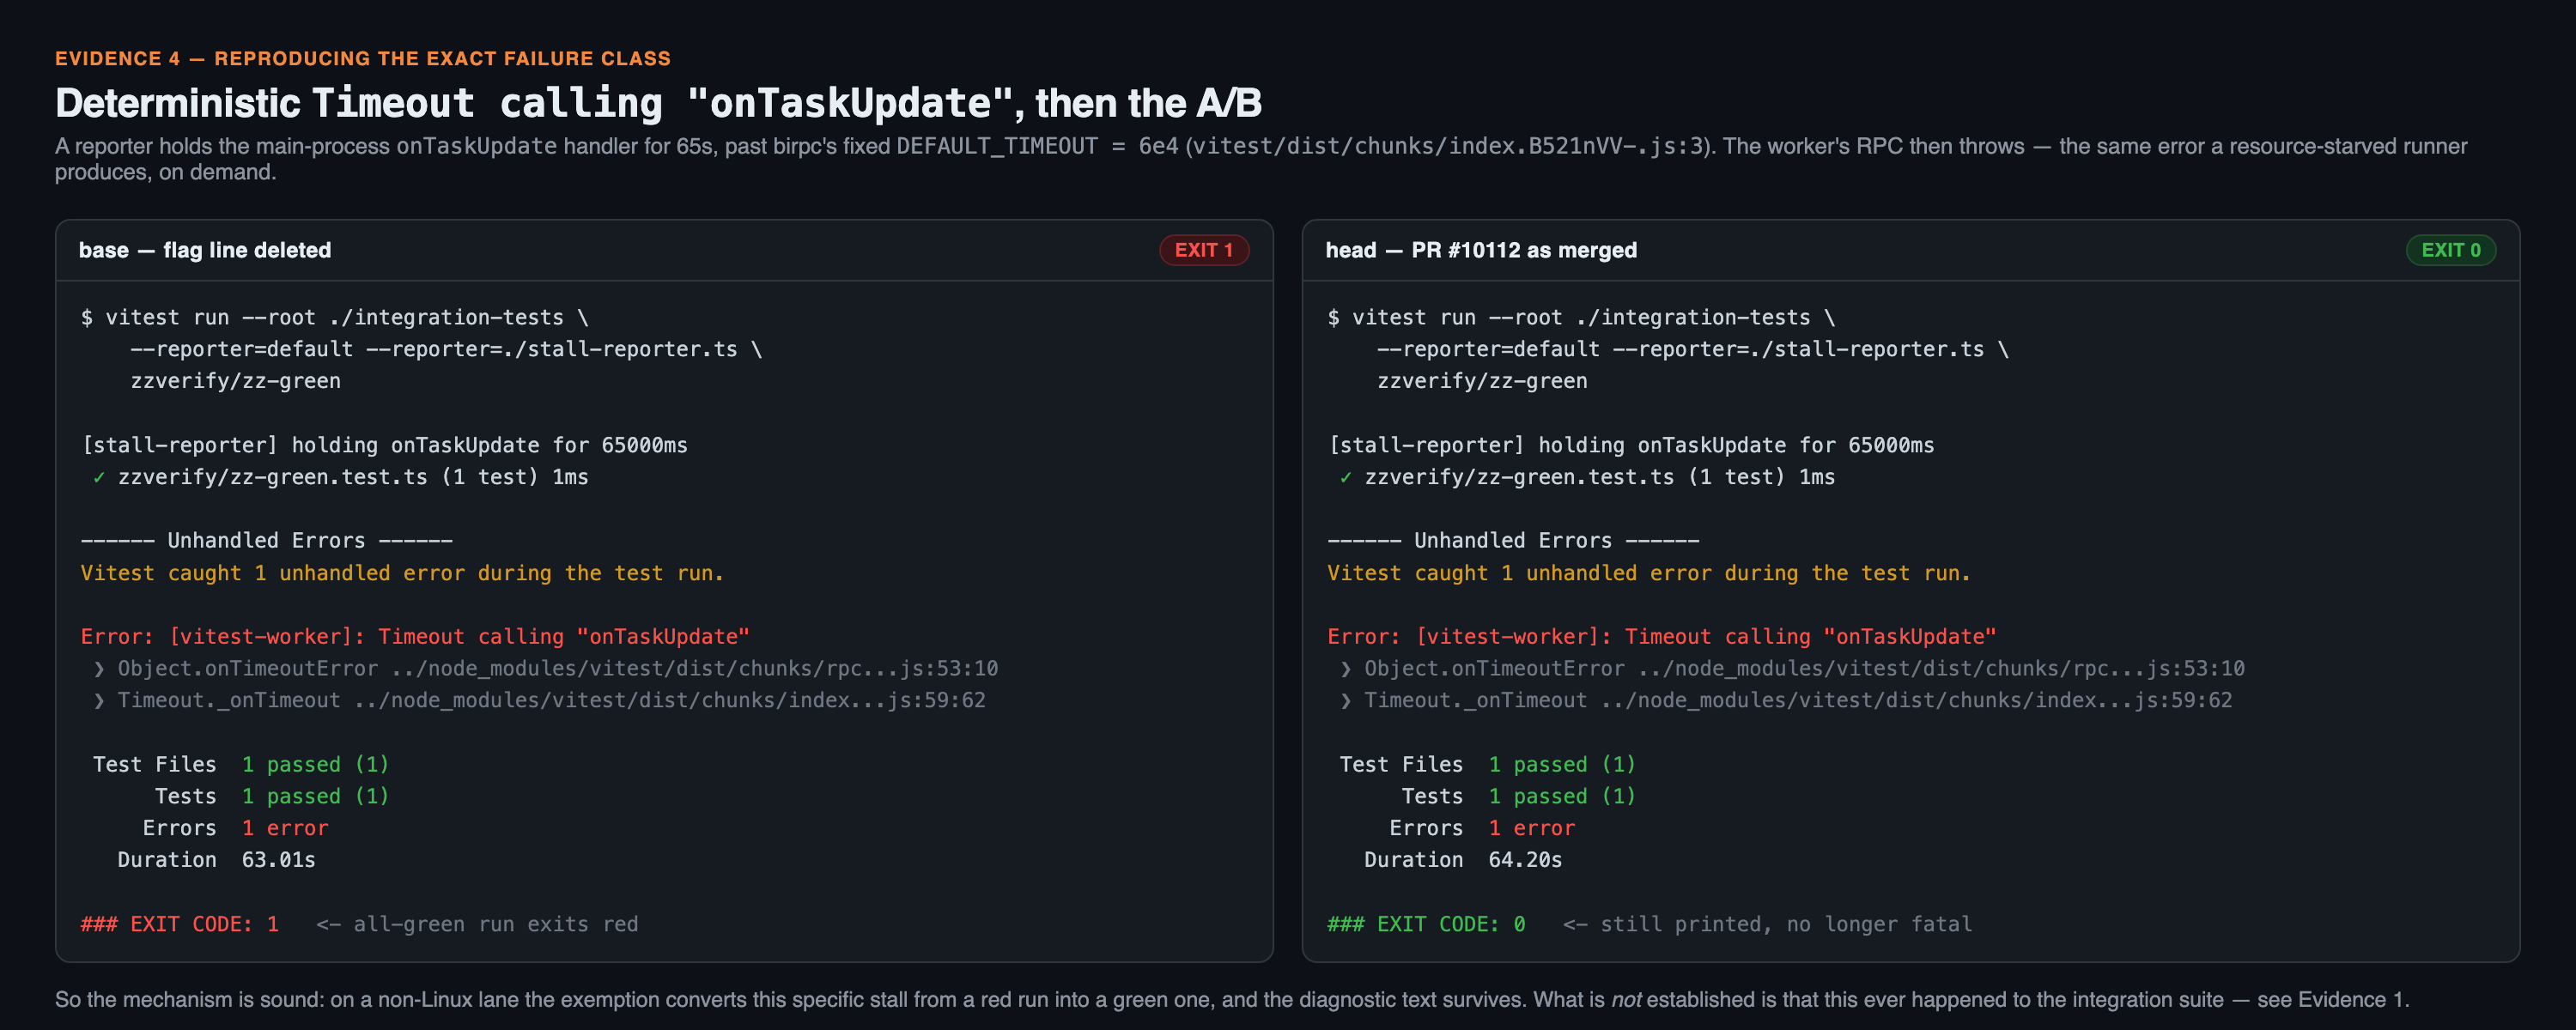Screen dimensions: 2576x1030
Task: Select Test Files "1 passed (1)" in base panel
Action: point(316,764)
